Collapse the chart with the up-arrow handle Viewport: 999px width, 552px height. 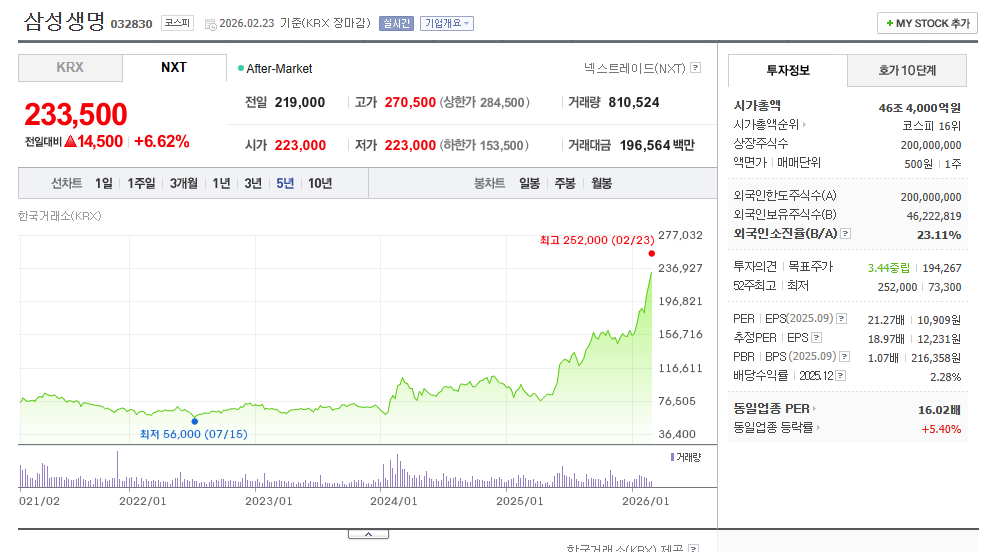tap(368, 534)
